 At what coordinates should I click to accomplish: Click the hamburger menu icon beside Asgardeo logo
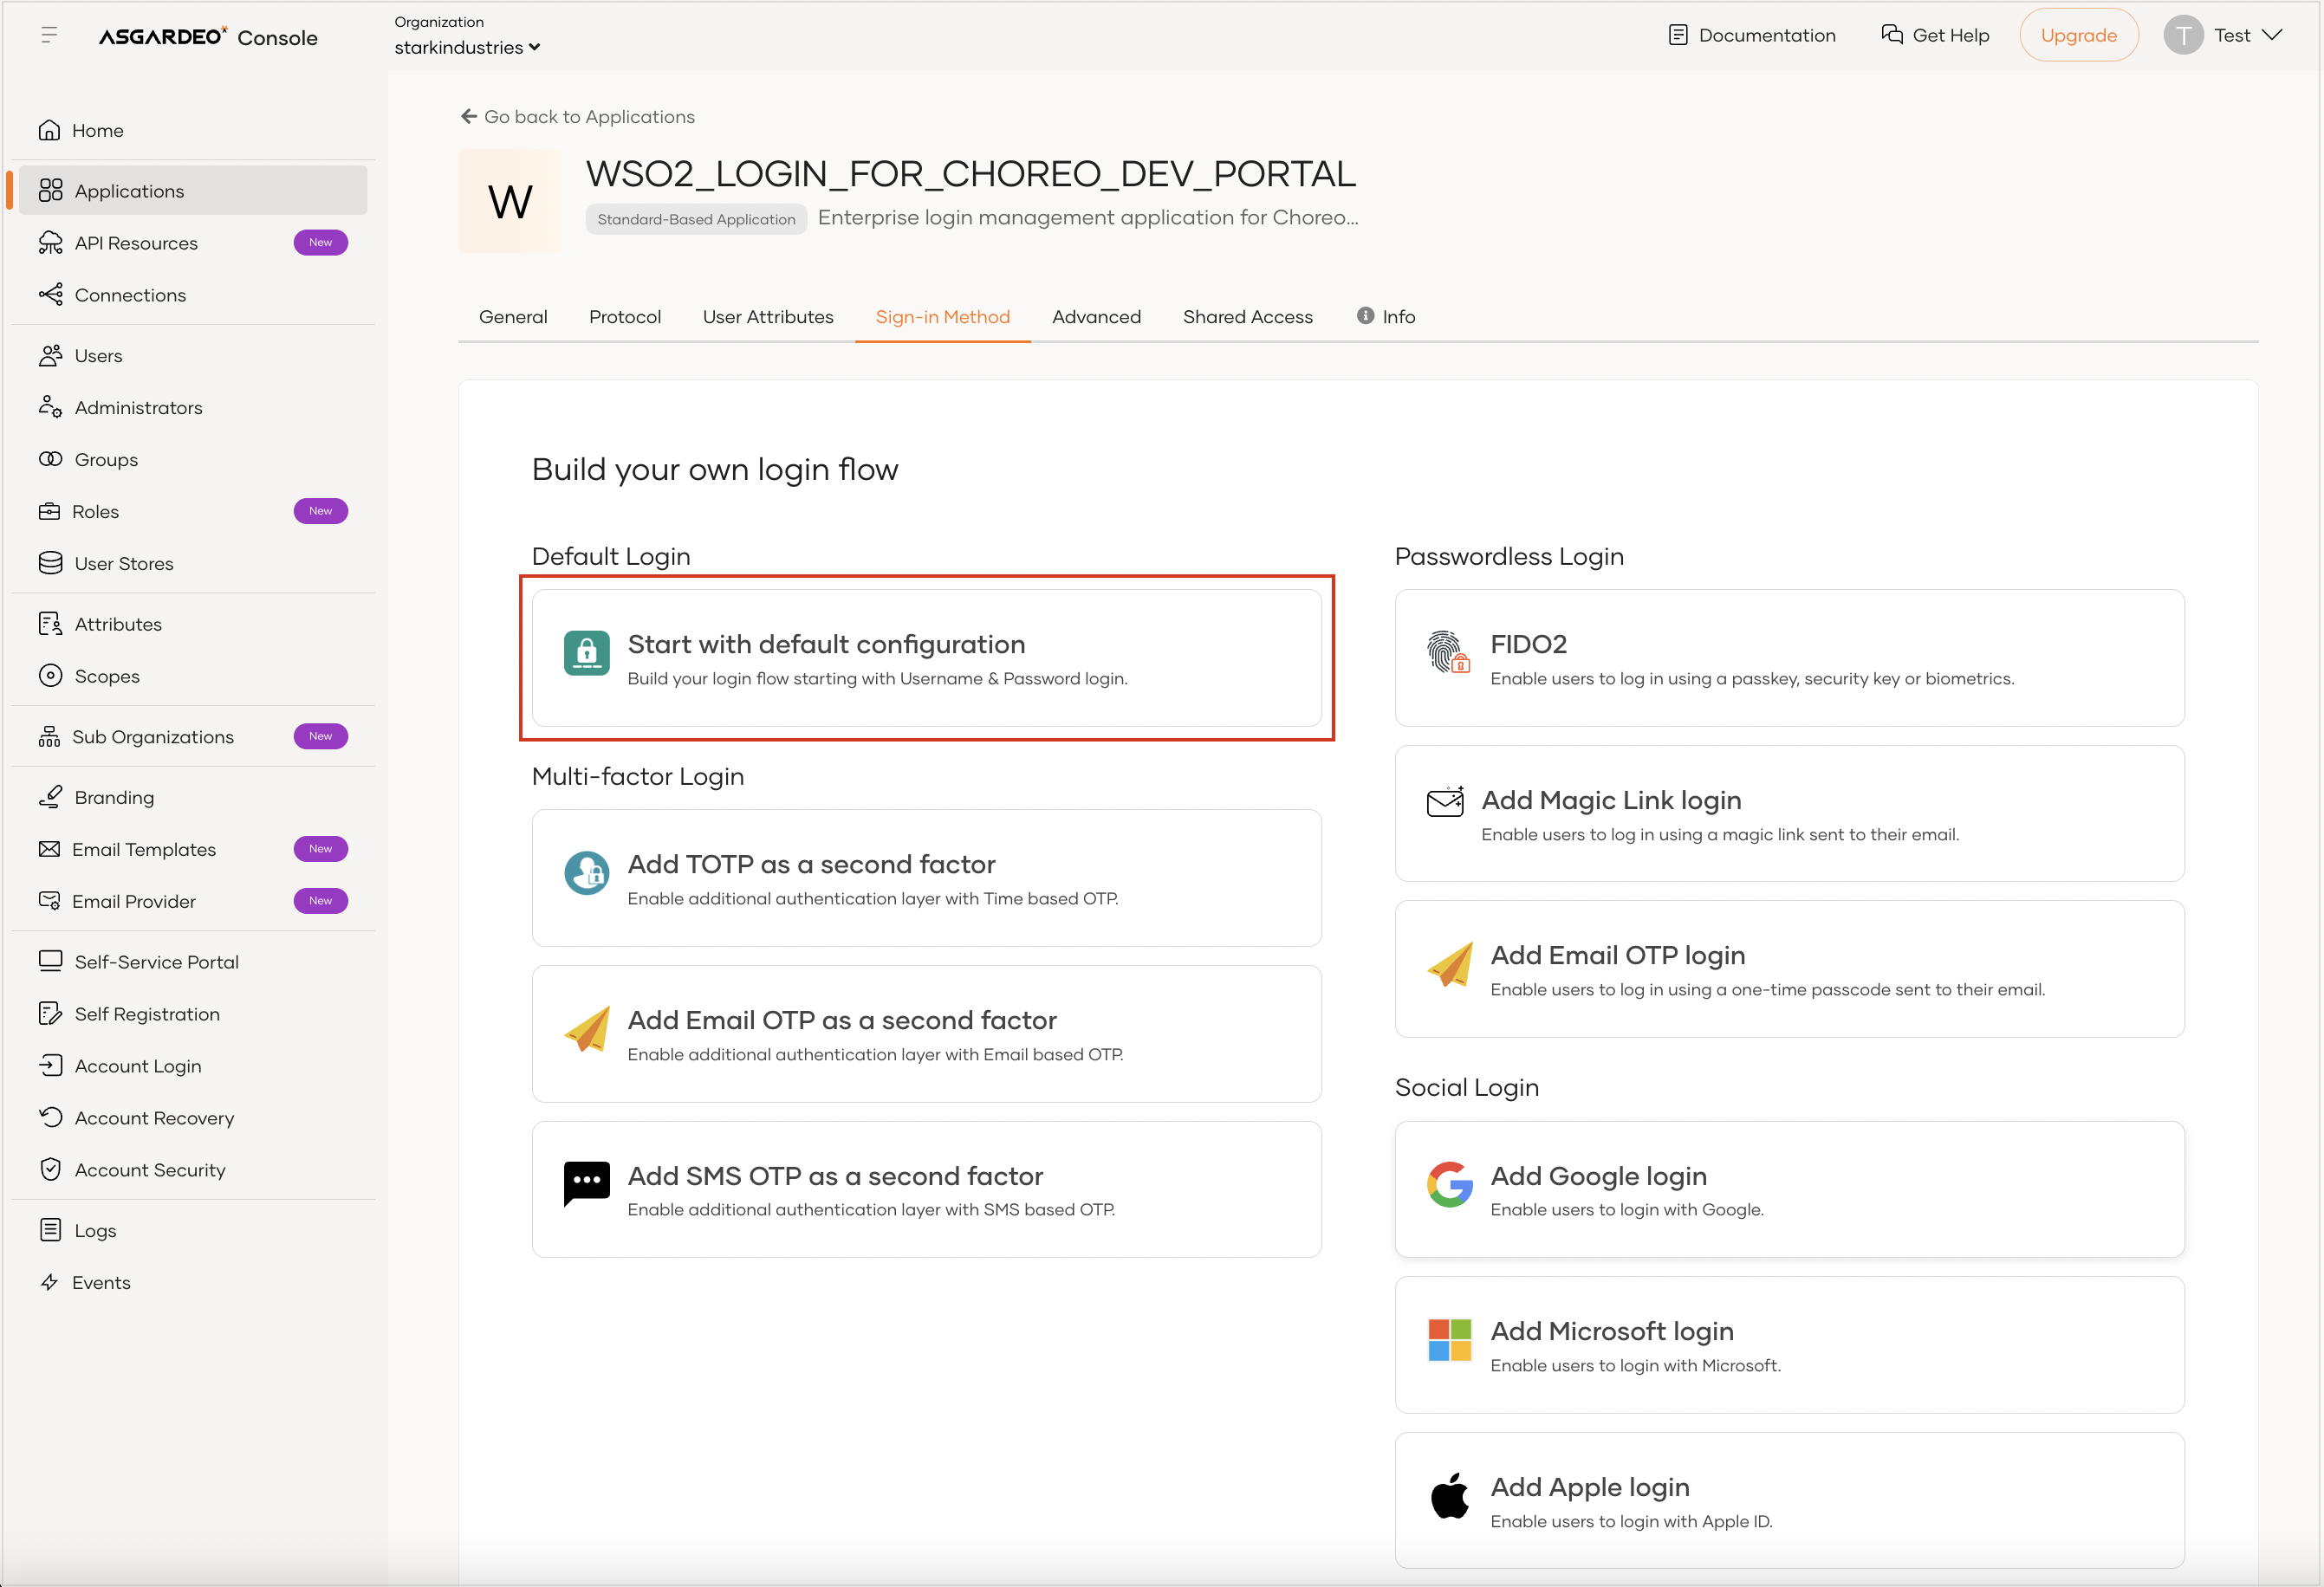48,35
